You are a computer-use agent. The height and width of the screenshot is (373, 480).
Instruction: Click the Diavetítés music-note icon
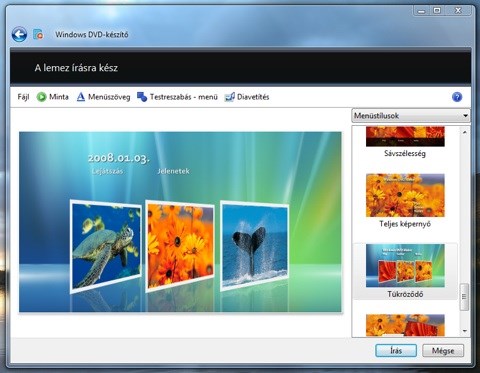[x=230, y=97]
